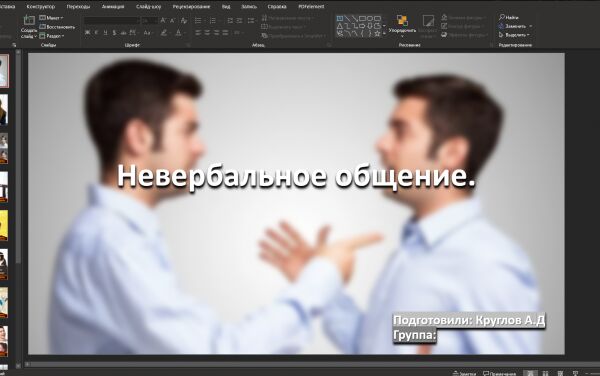Open the Слайд-шоу ribbon tab
Image resolution: width=600 pixels, height=376 pixels.
click(148, 7)
